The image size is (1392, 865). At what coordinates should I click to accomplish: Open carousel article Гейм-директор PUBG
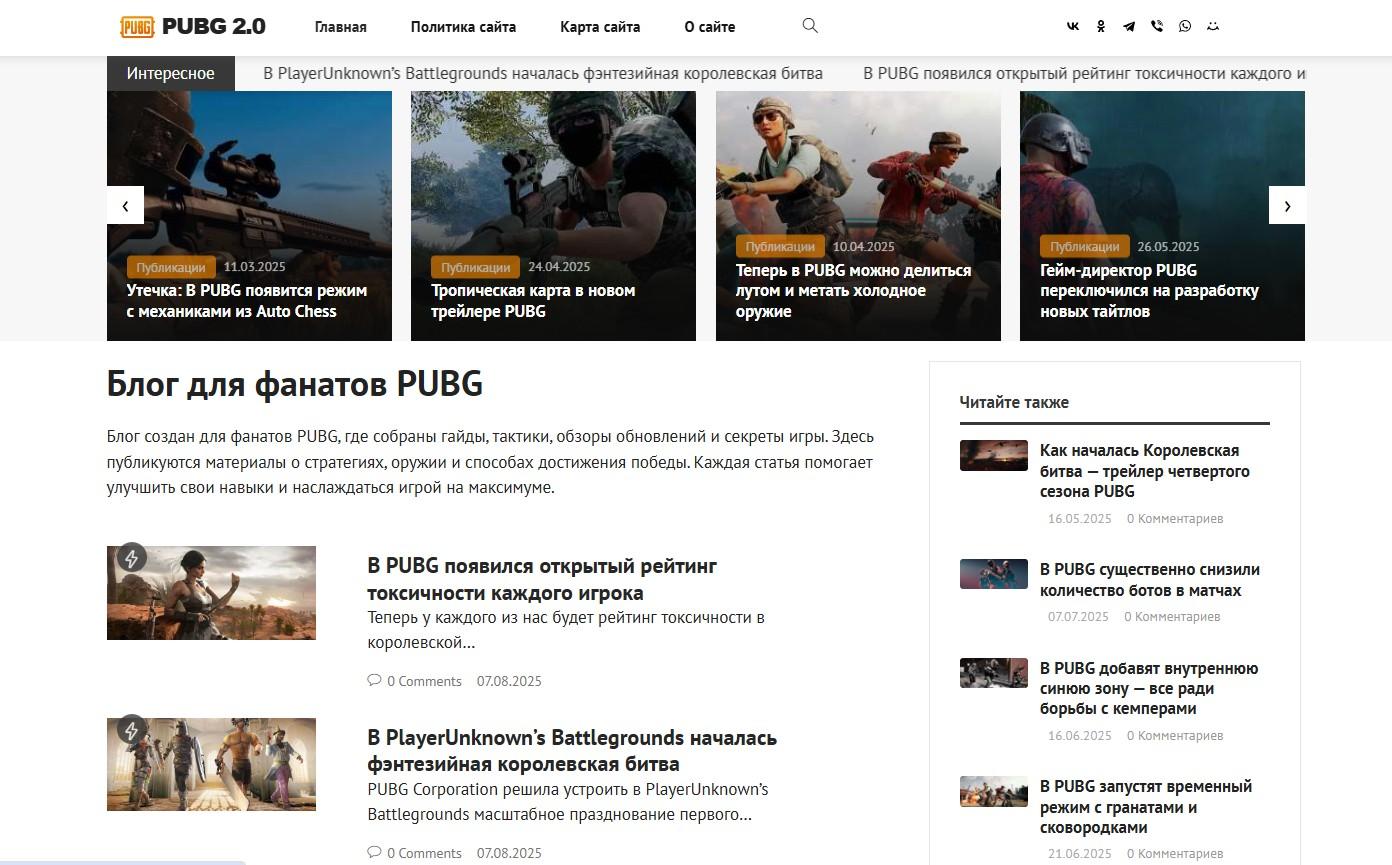[x=1149, y=291]
